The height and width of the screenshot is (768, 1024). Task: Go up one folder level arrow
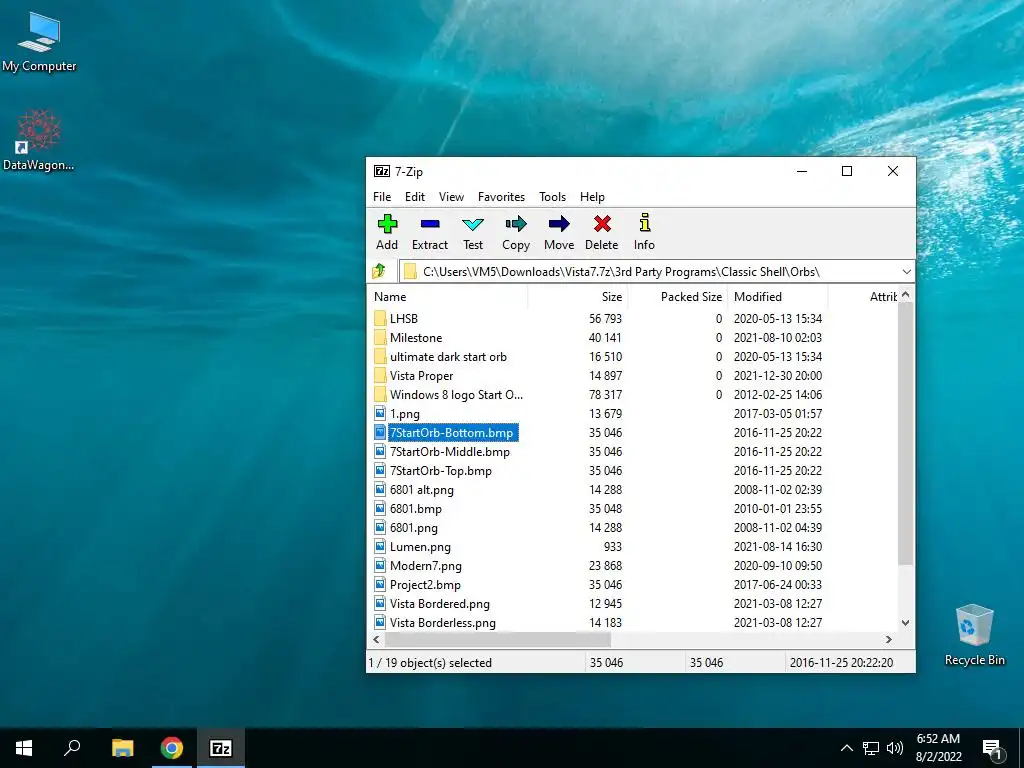(379, 271)
